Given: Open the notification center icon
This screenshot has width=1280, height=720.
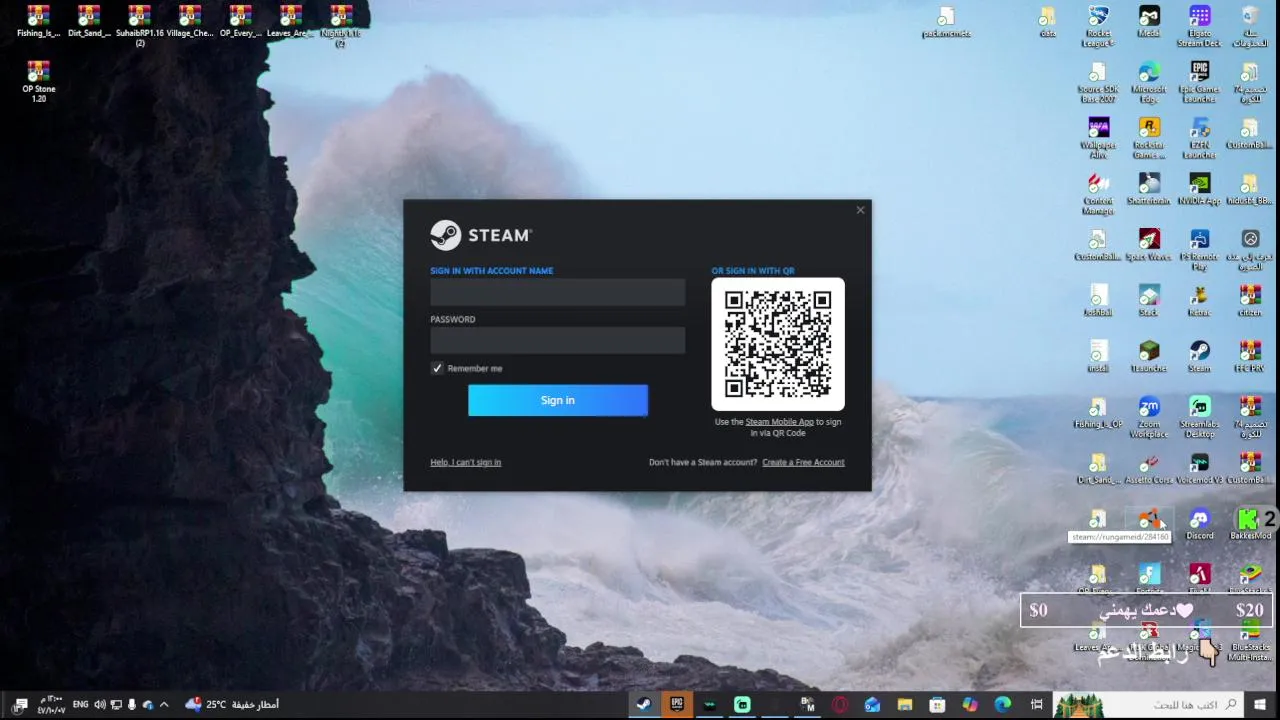Looking at the screenshot, I should [x=20, y=705].
